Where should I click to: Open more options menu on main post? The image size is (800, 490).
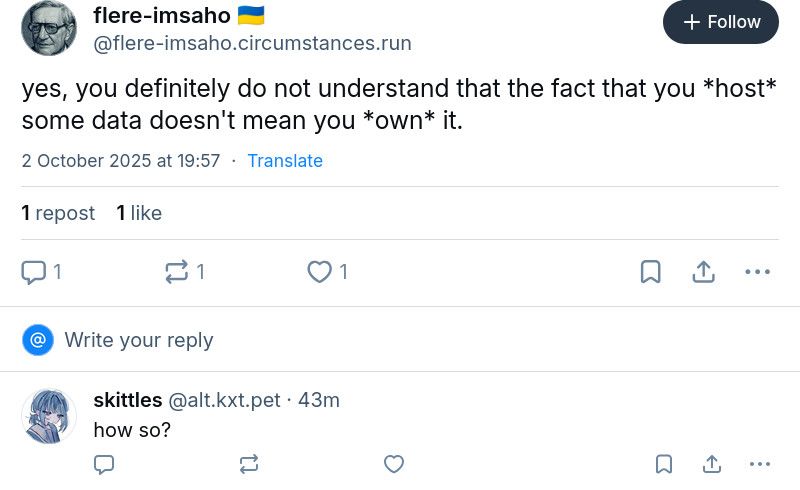coord(757,272)
